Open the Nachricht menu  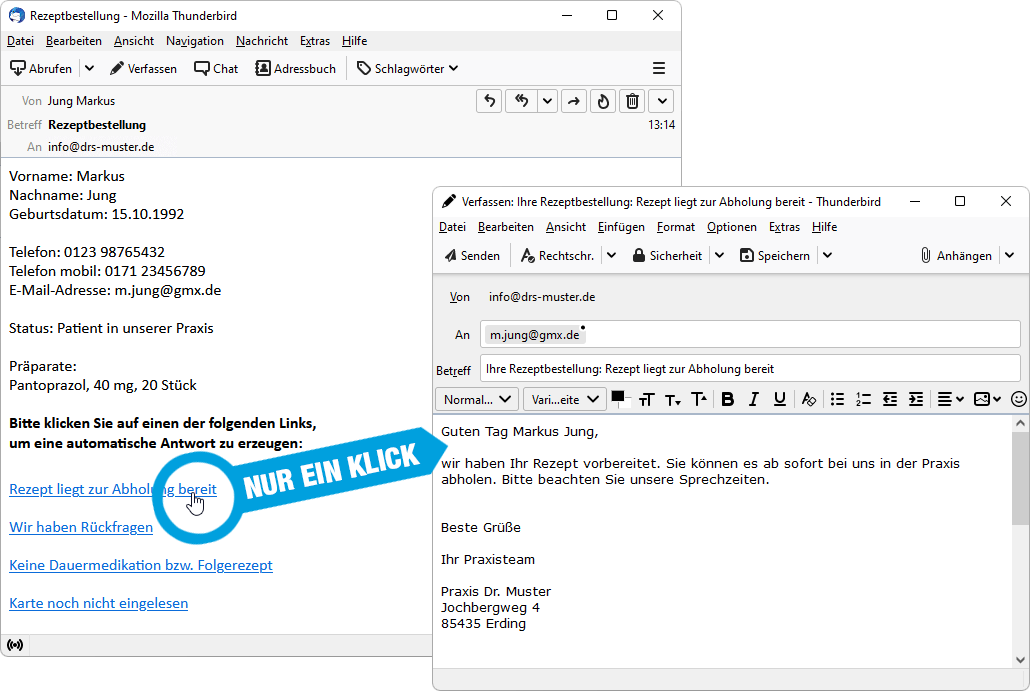point(261,41)
